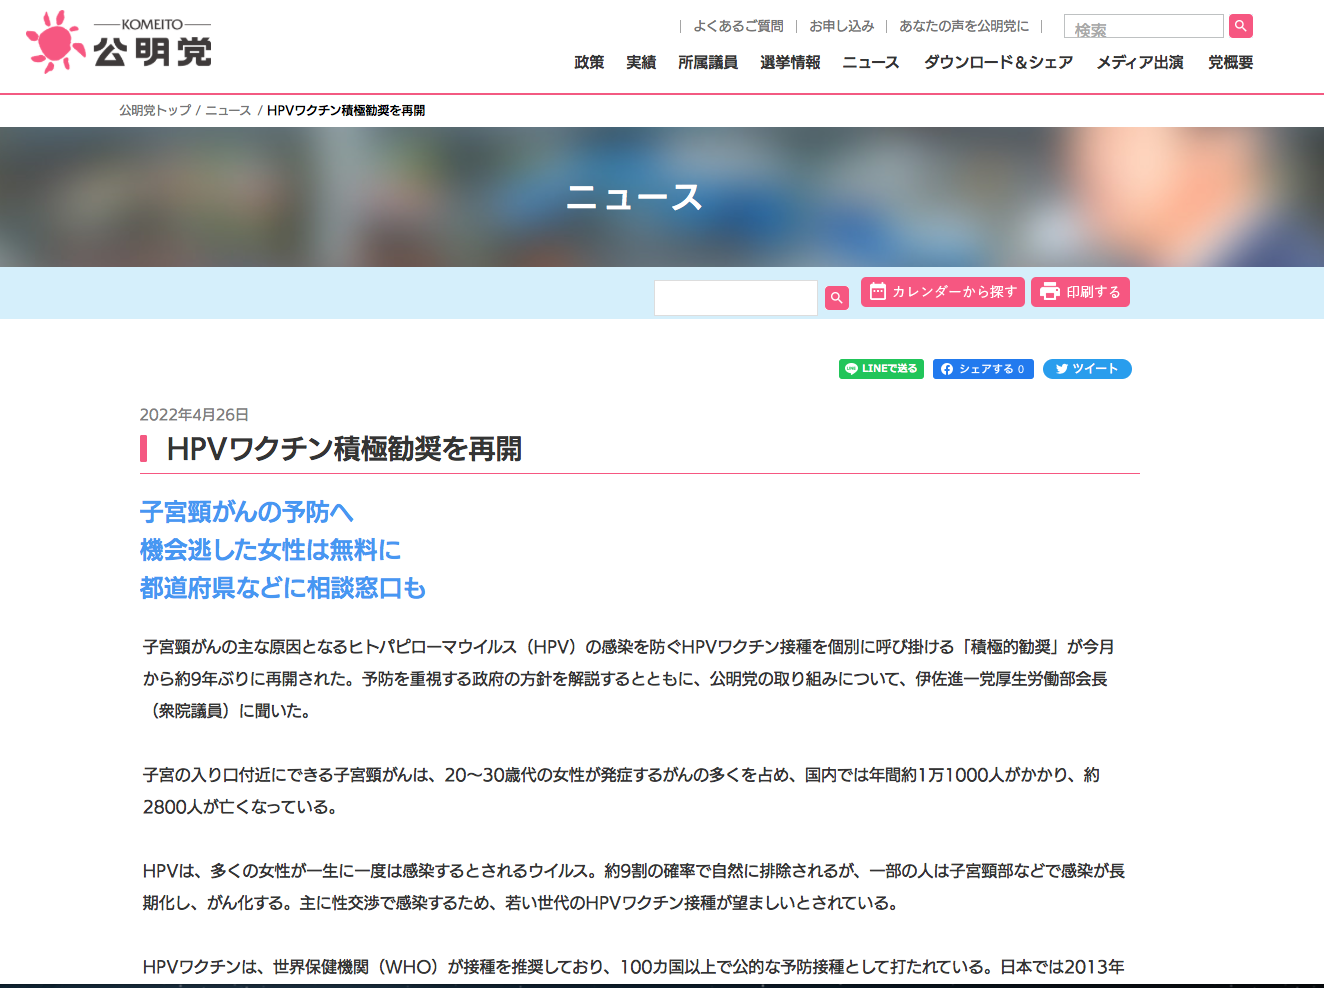Open the 選挙情報 menu

click(790, 62)
